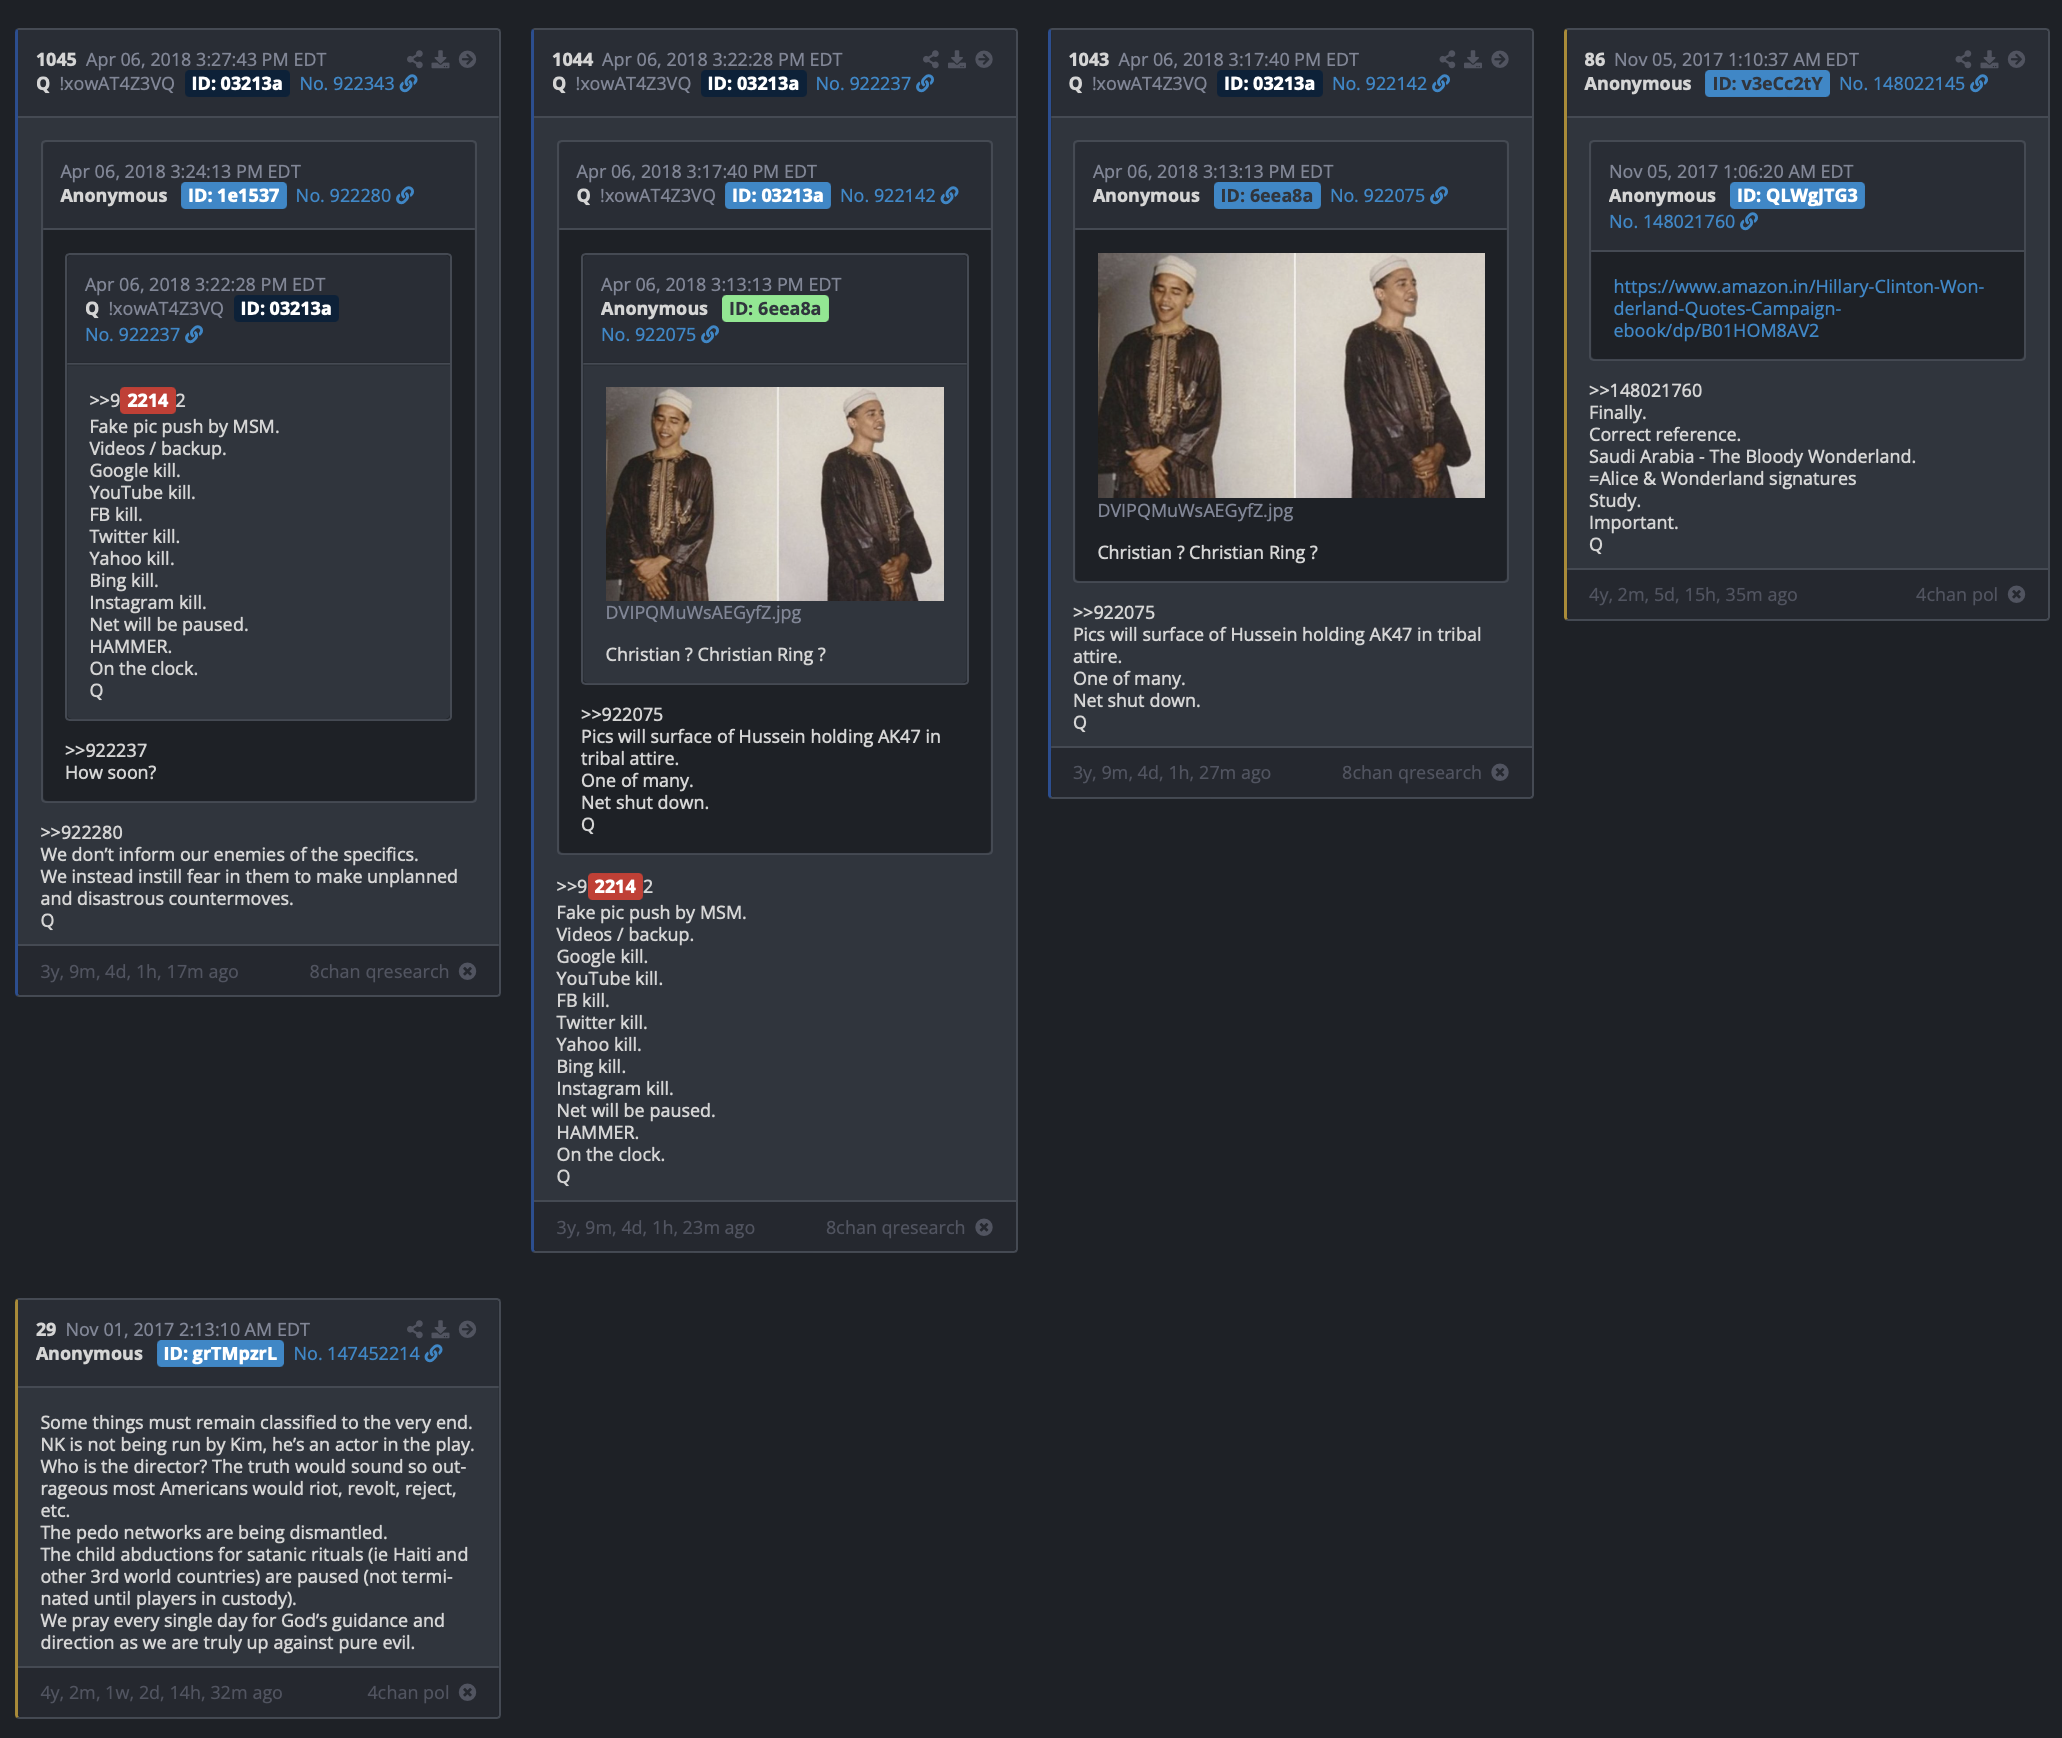The width and height of the screenshot is (2062, 1738).
Task: Open post 1044 arrow icon
Action: [984, 59]
